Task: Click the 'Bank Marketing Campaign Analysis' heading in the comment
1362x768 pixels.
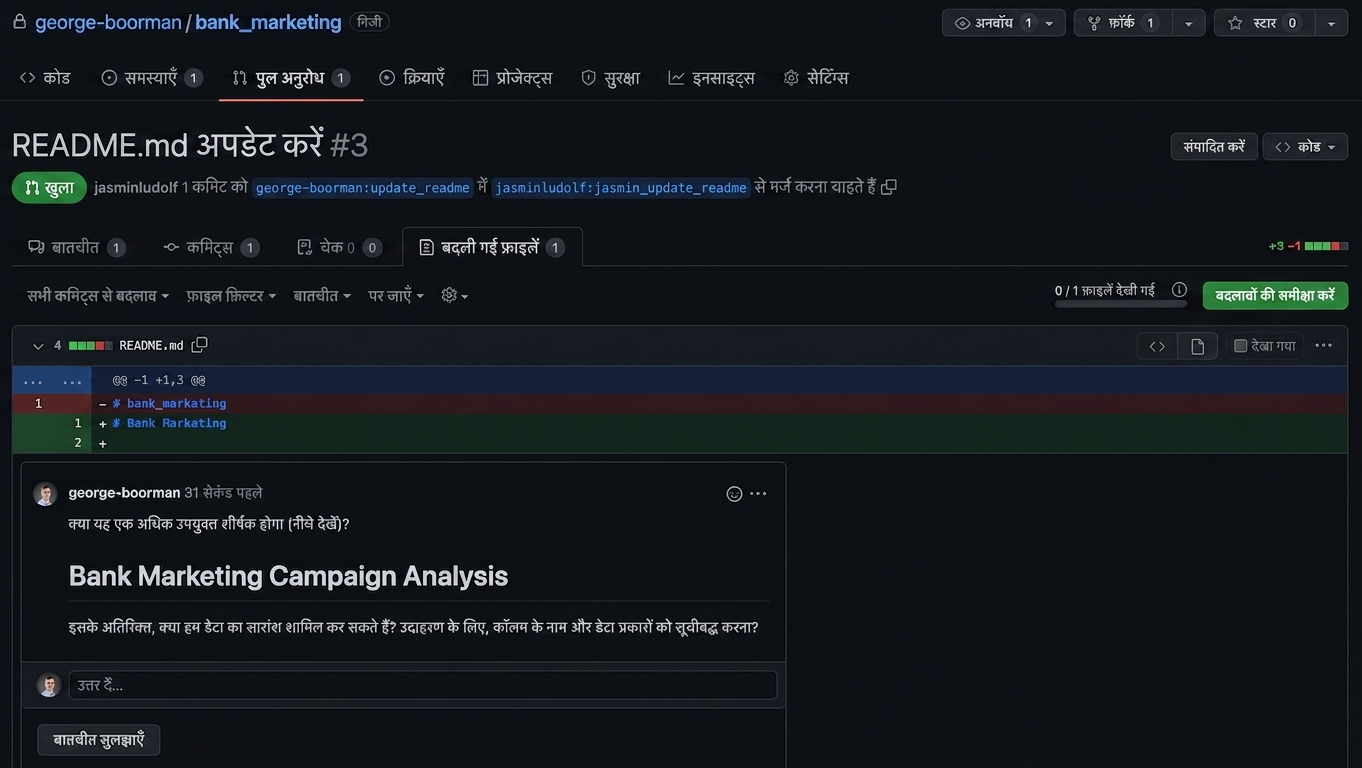Action: click(288, 576)
